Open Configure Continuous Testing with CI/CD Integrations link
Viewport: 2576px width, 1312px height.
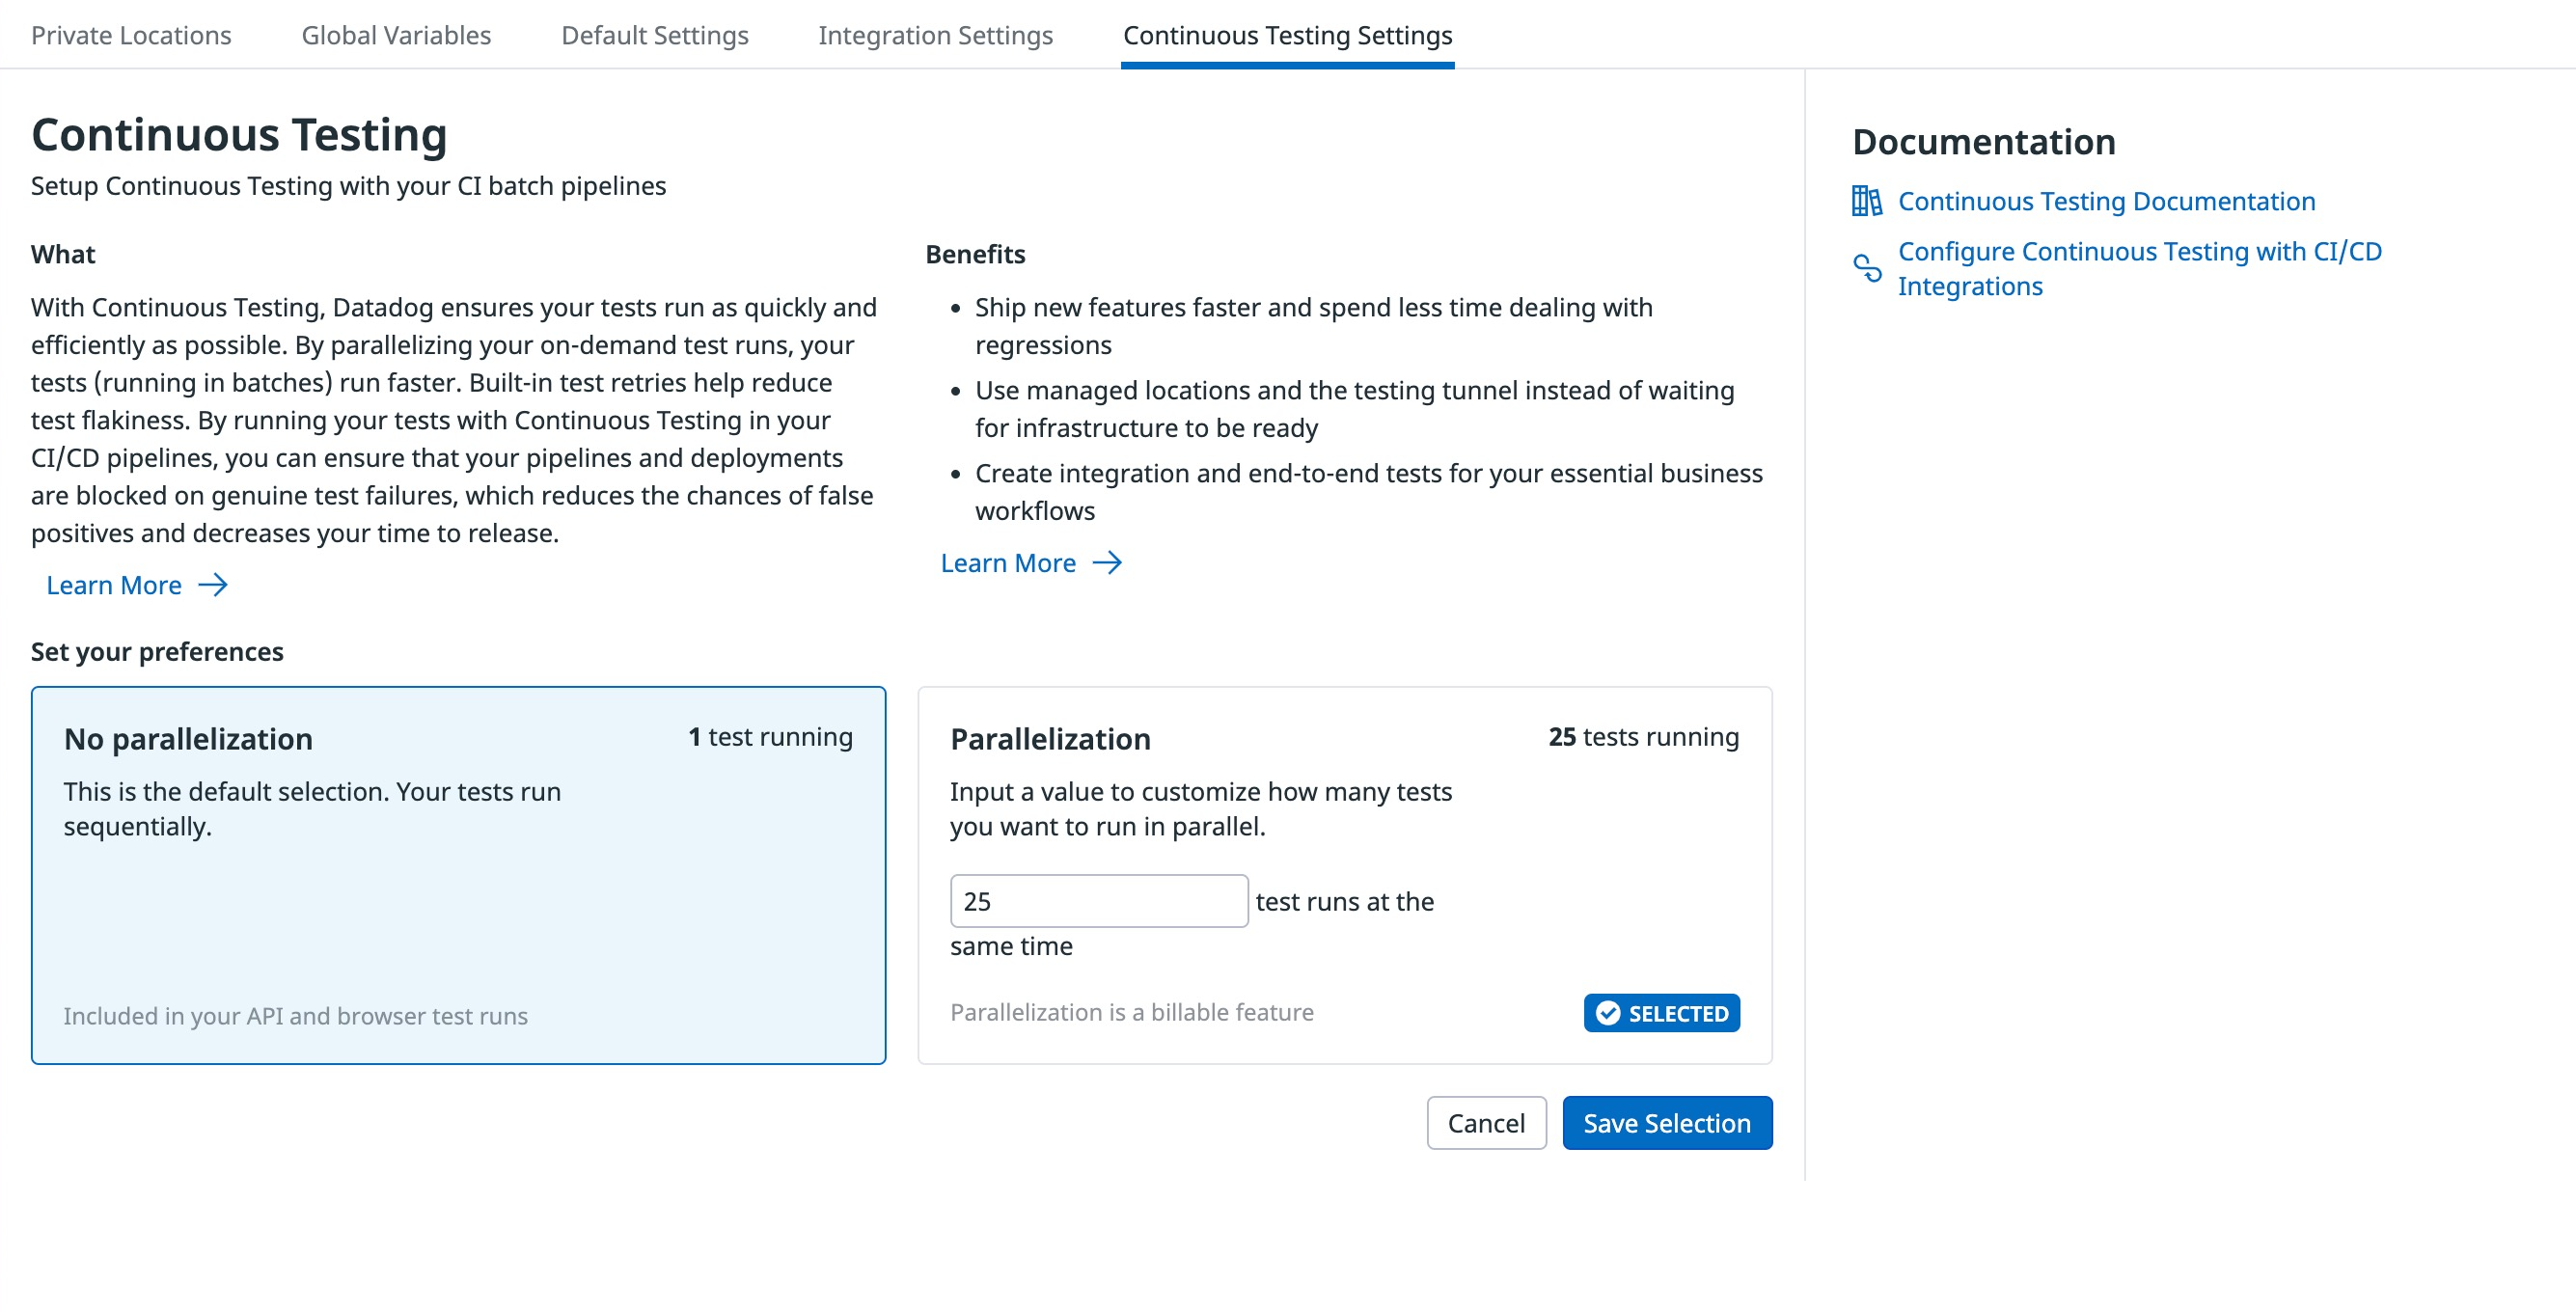(2139, 268)
